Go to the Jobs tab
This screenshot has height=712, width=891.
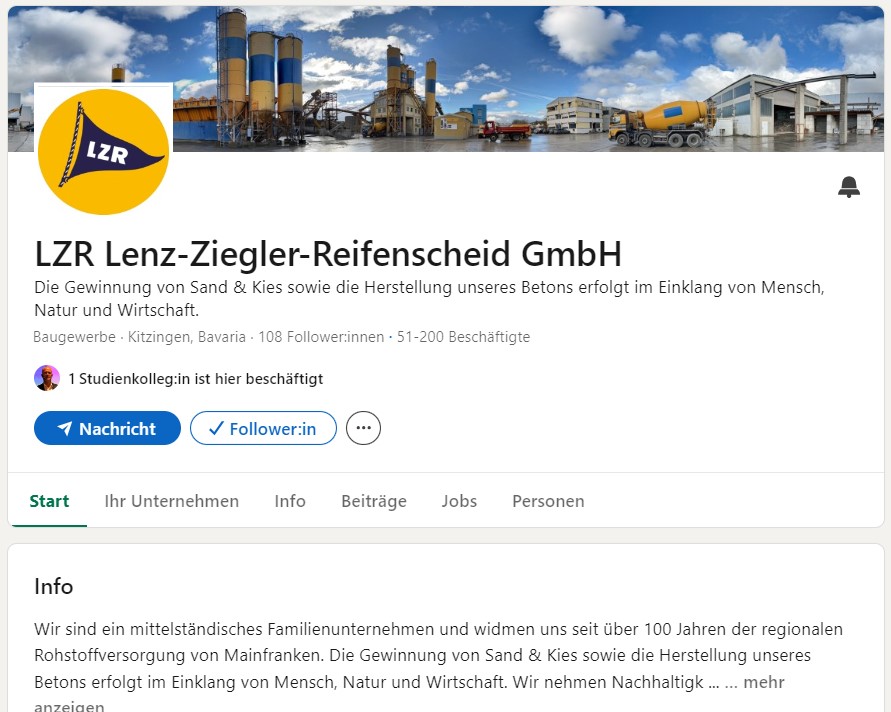click(459, 501)
